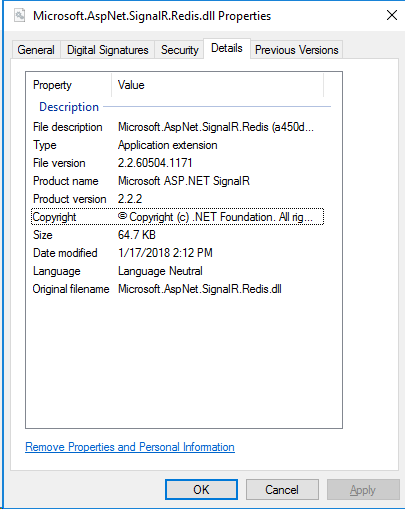Select the Language property label
Image resolution: width=405 pixels, height=509 pixels.
57,271
